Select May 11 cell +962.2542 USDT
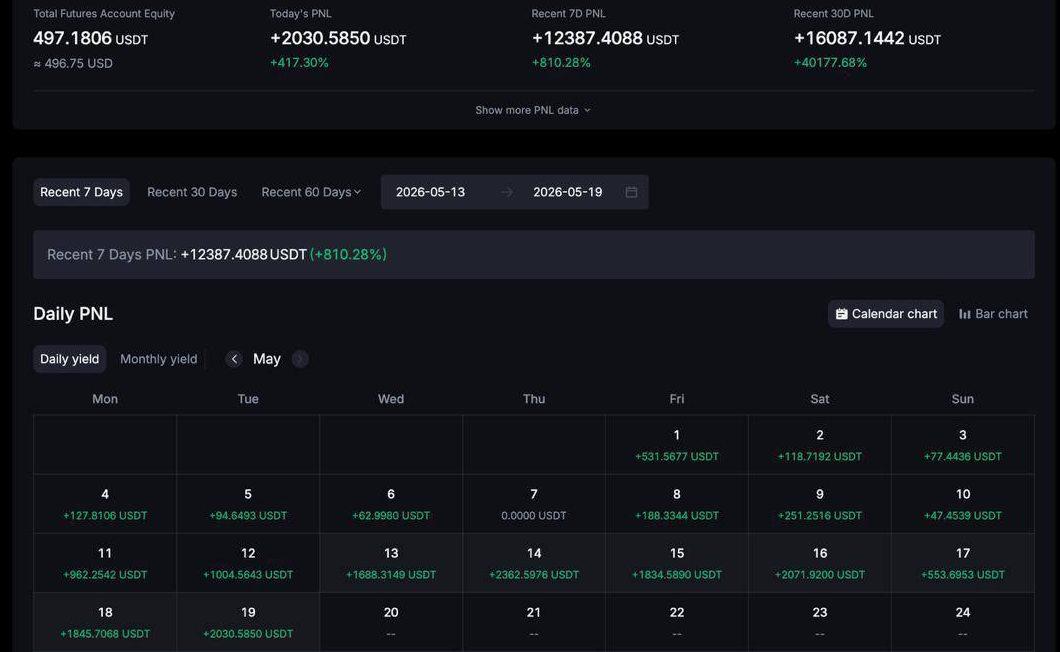This screenshot has width=1060, height=652. point(105,563)
